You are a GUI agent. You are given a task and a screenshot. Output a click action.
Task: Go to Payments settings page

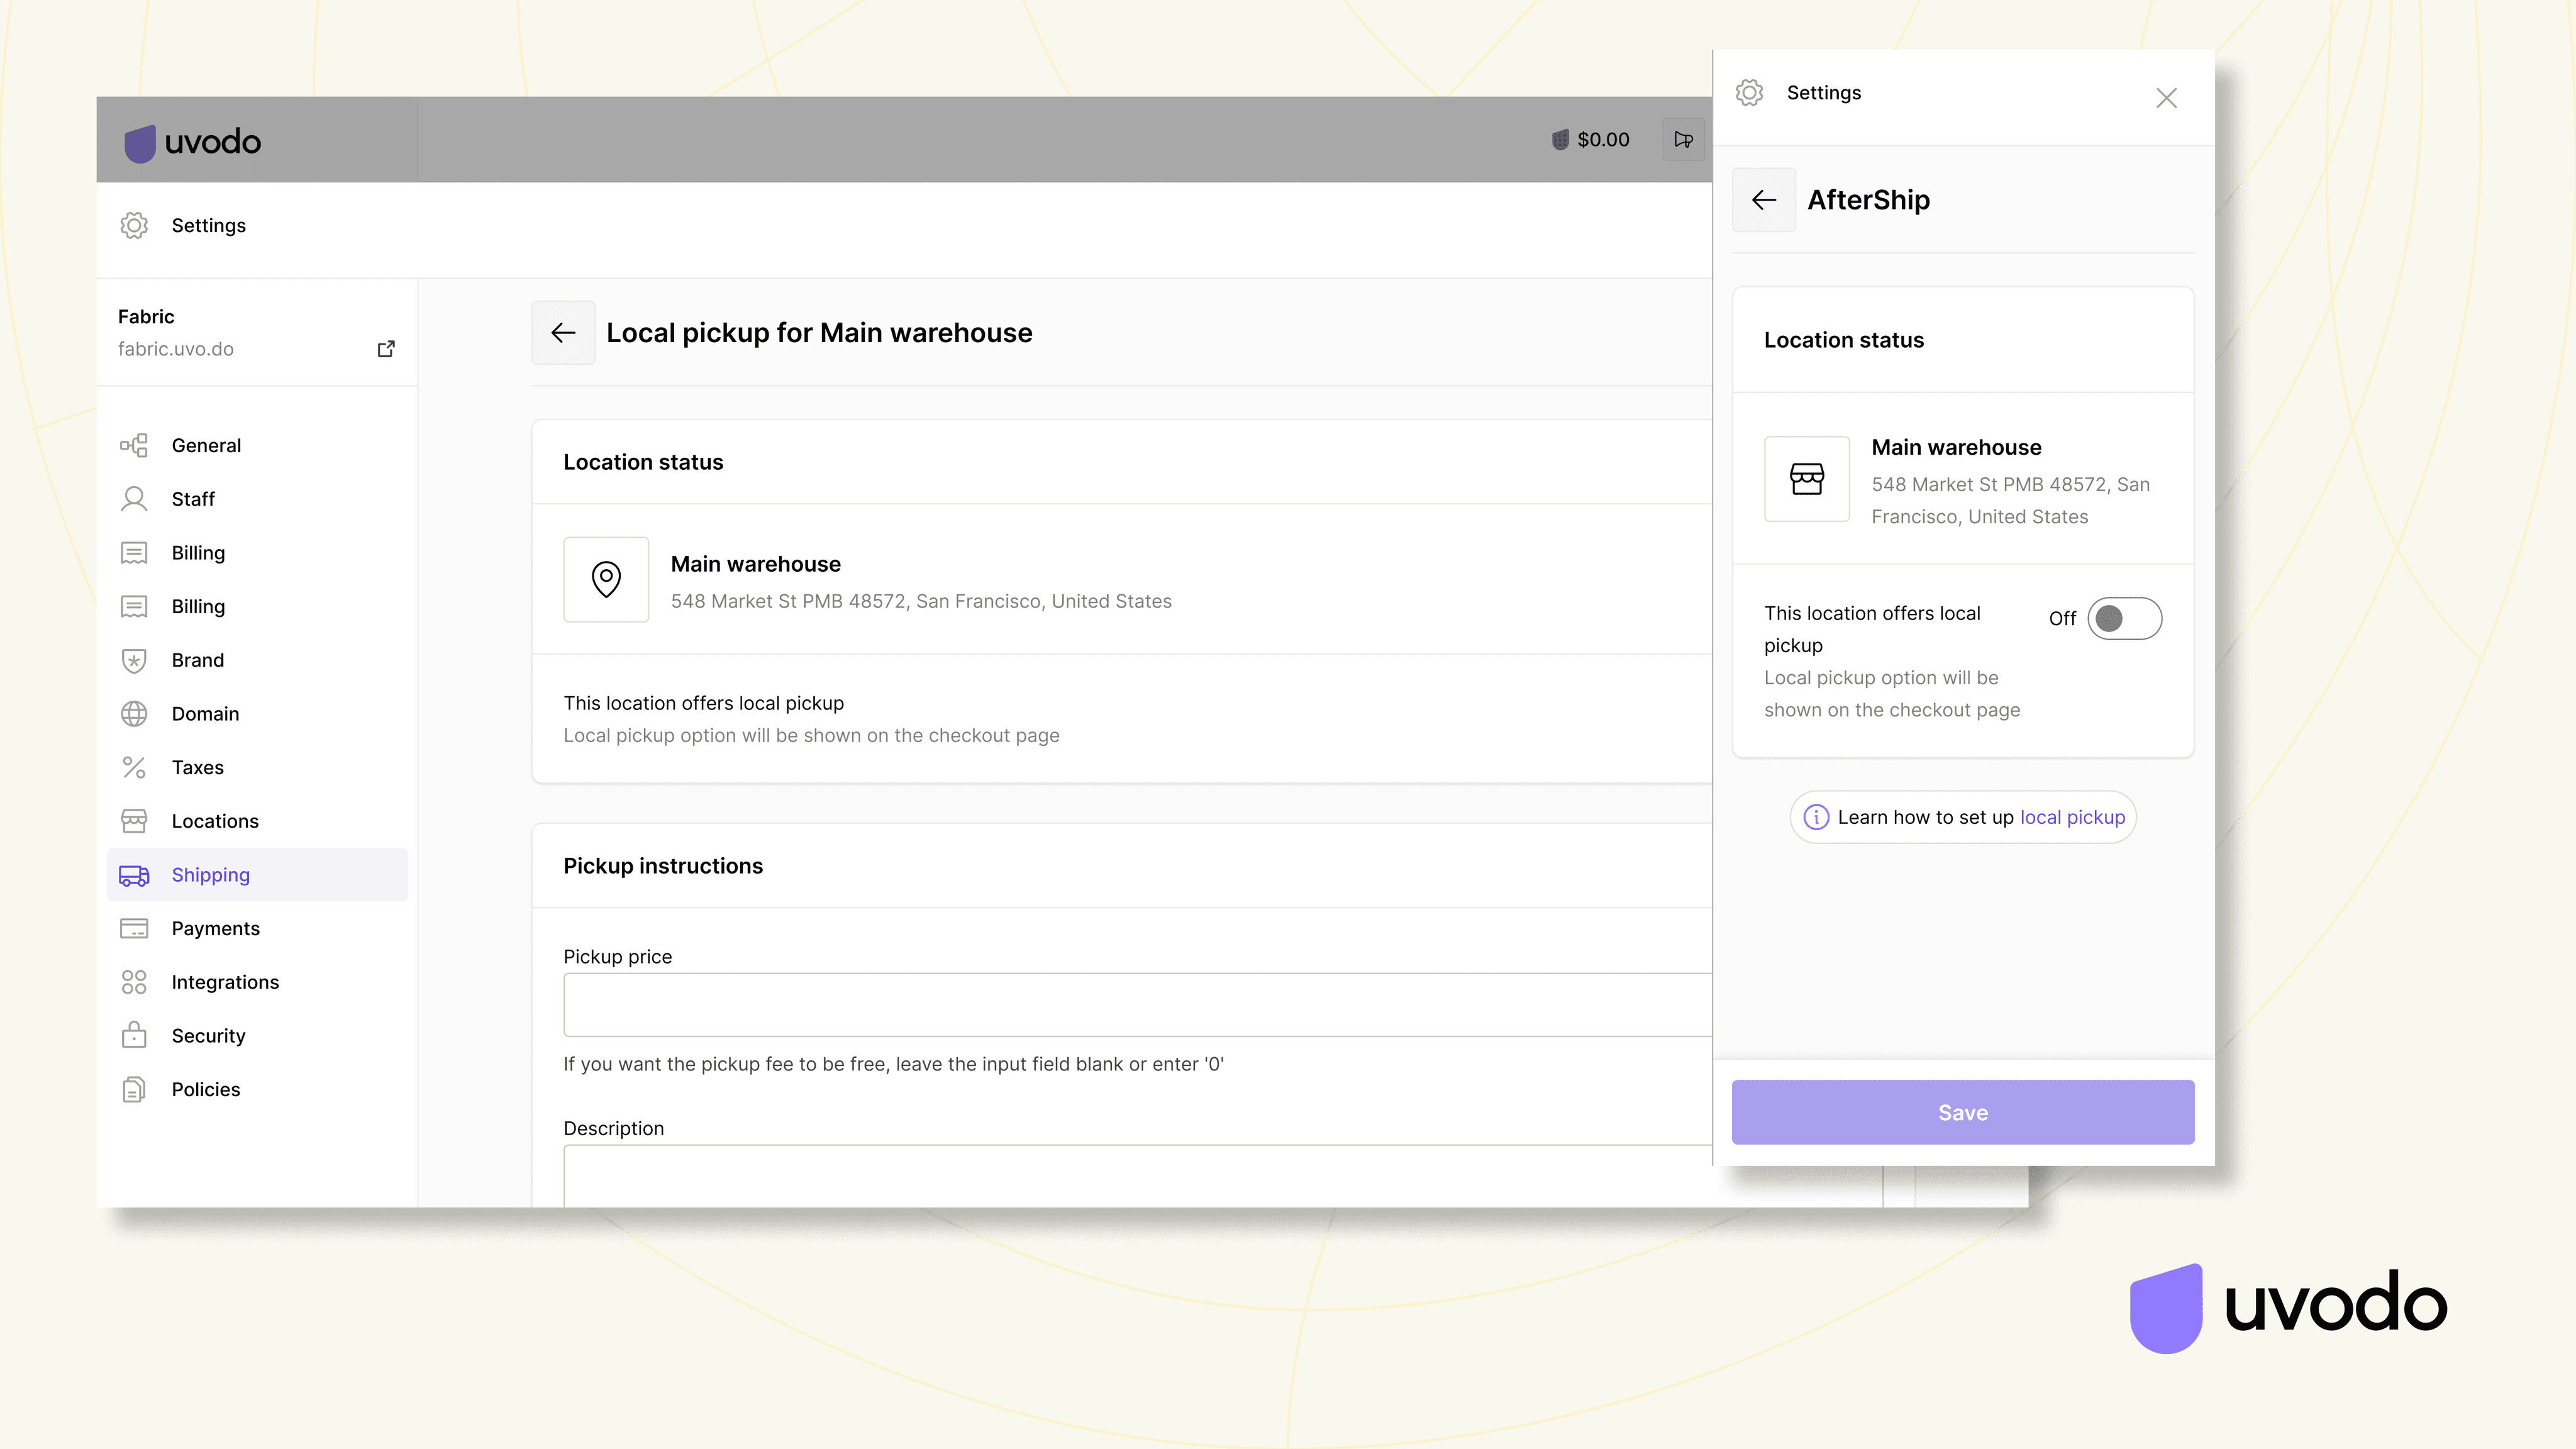pyautogui.click(x=215, y=928)
